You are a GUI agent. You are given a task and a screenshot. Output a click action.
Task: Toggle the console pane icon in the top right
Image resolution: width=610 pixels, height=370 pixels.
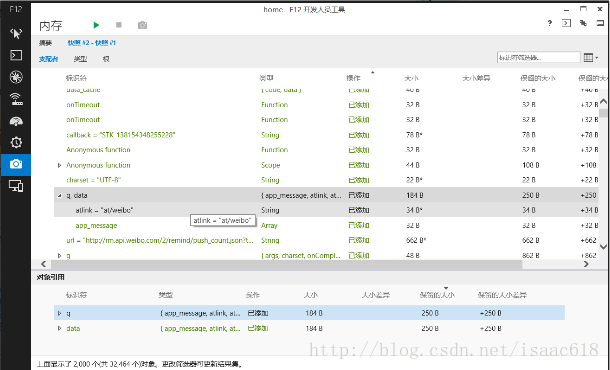tap(566, 23)
